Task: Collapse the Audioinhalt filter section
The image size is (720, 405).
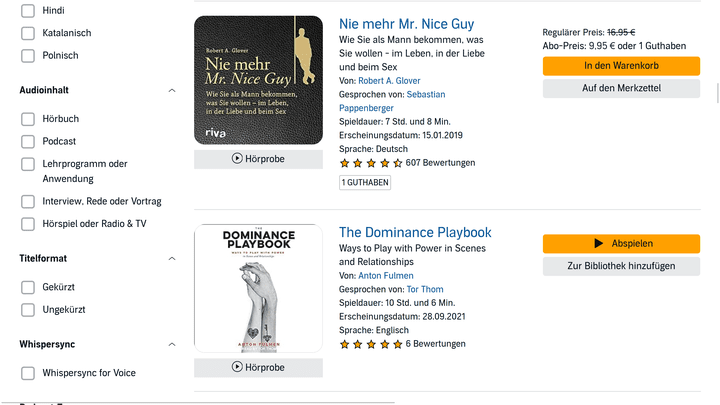Action: click(172, 90)
